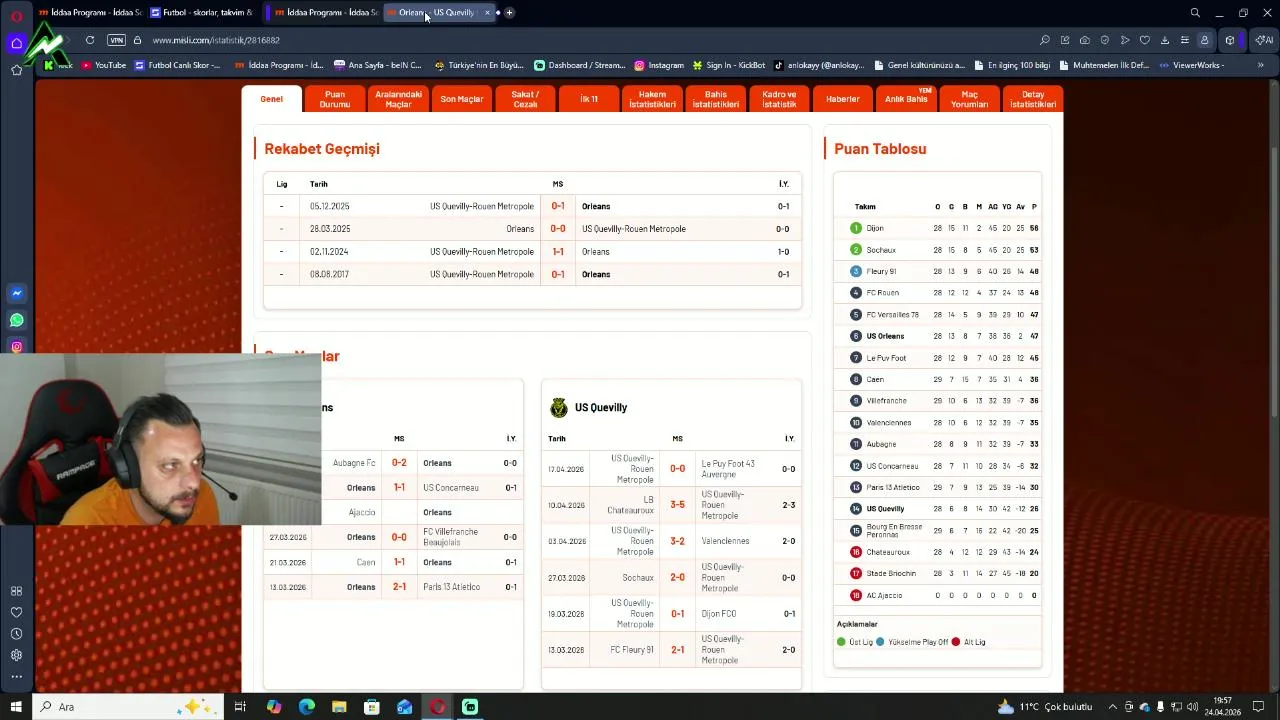The width and height of the screenshot is (1280, 720).
Task: Click Valenciennes in US Quevilly matches
Action: tap(725, 541)
